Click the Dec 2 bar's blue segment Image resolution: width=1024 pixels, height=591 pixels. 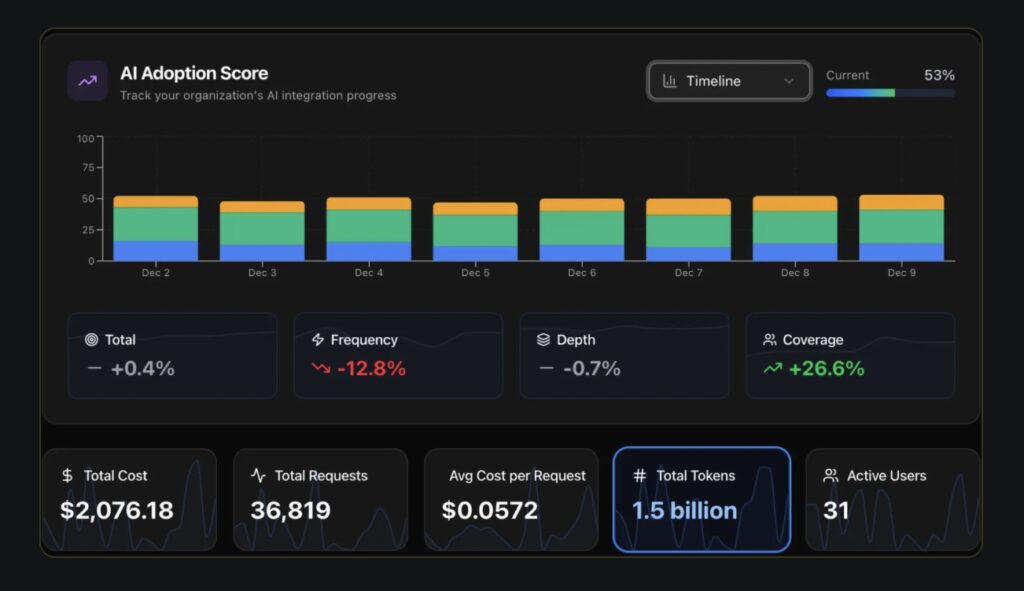[156, 250]
